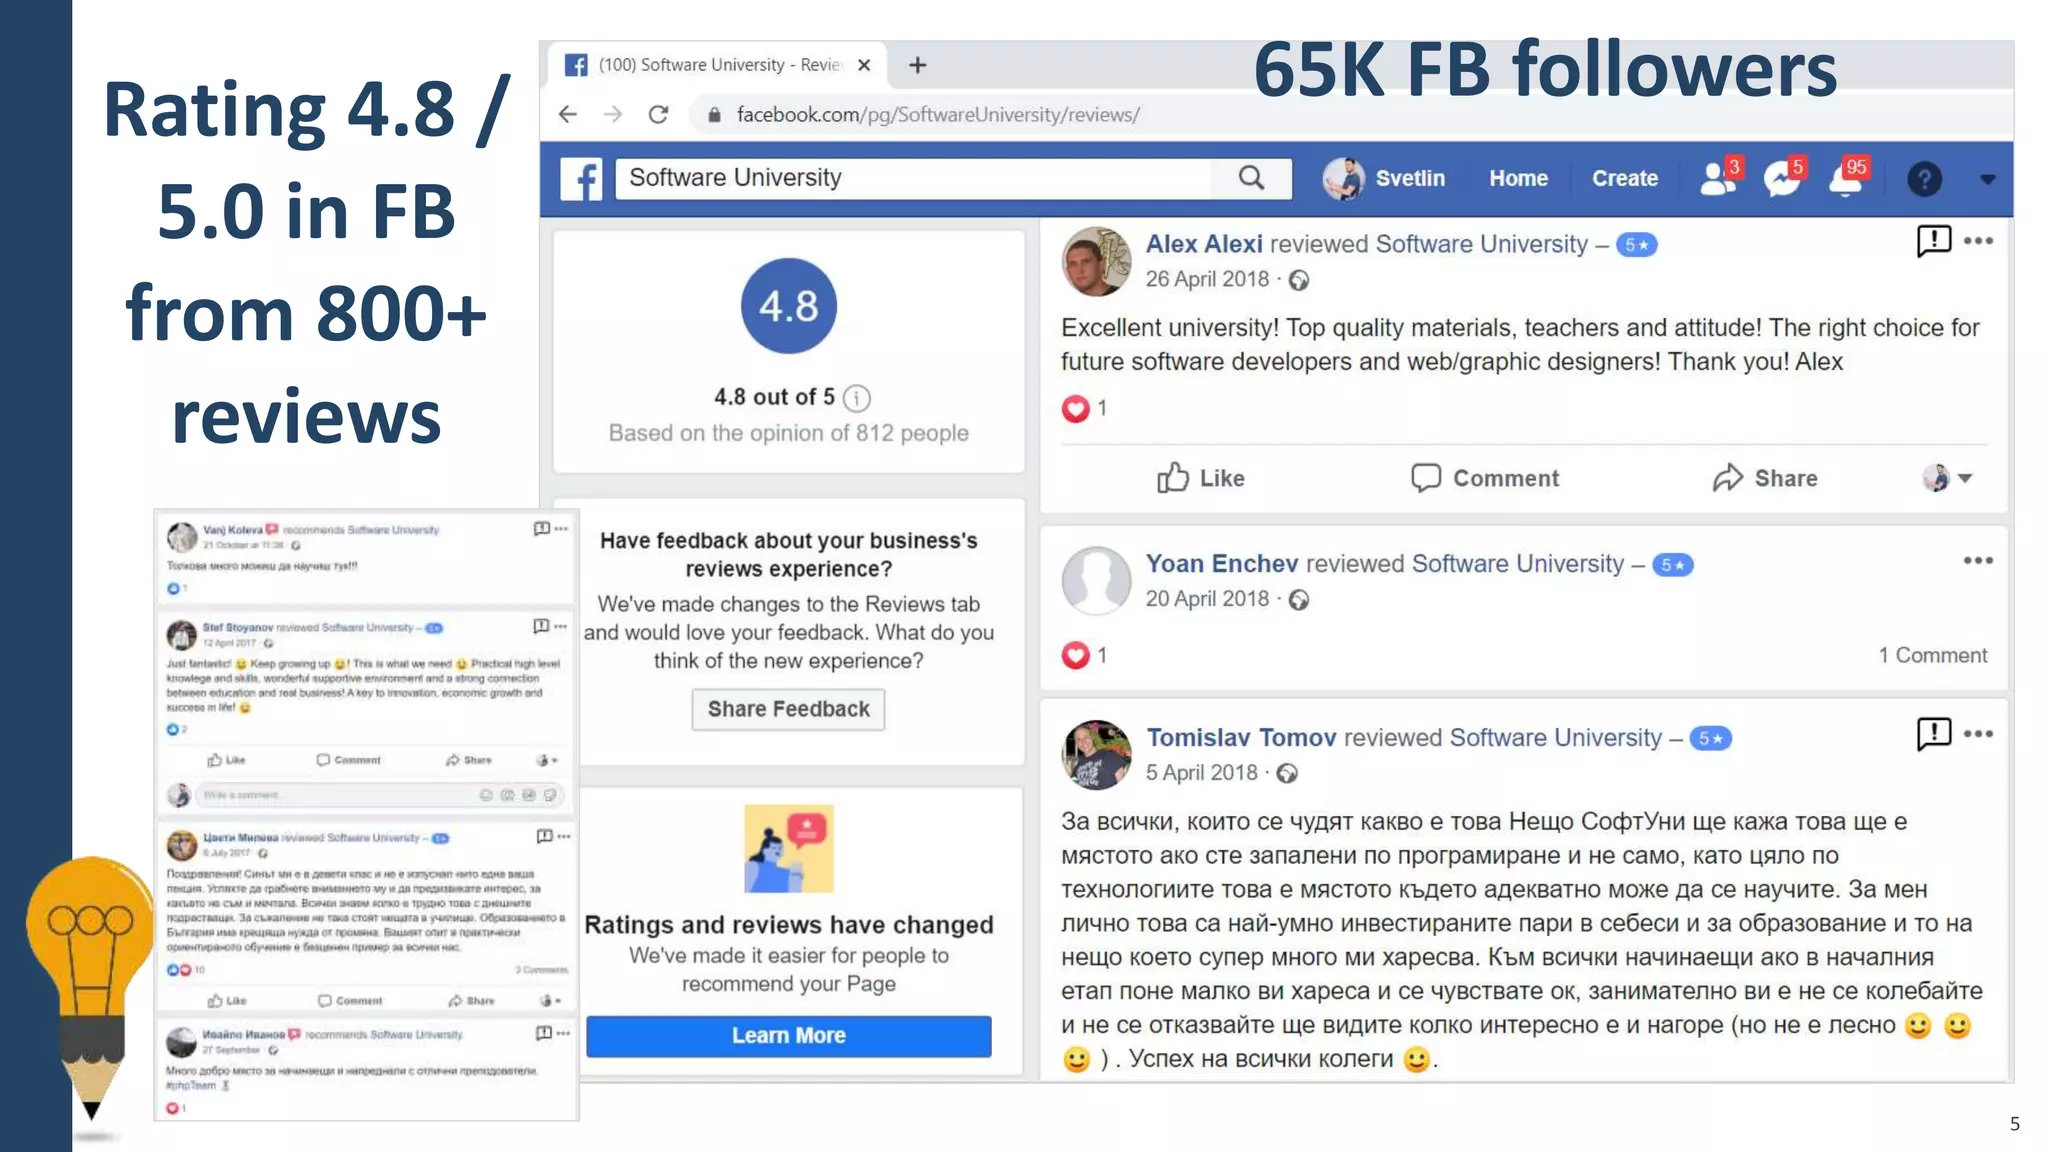This screenshot has width=2048, height=1152.
Task: Open more options on Yoan Enchev's review
Action: pyautogui.click(x=1978, y=561)
